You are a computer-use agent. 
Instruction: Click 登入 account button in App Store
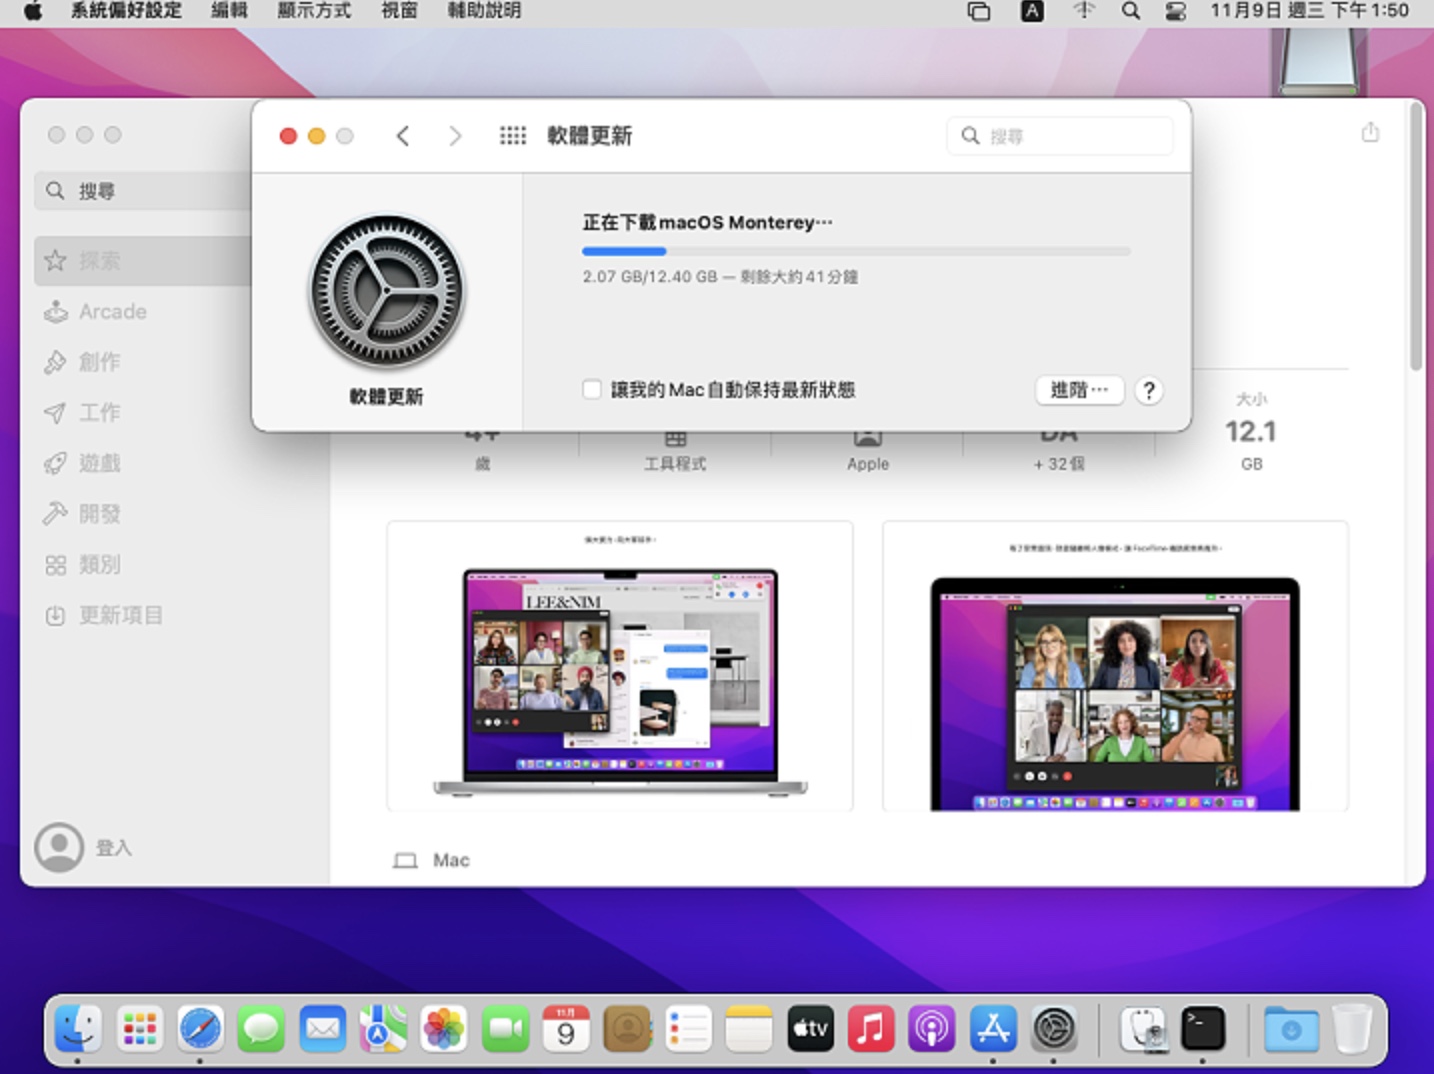[85, 847]
